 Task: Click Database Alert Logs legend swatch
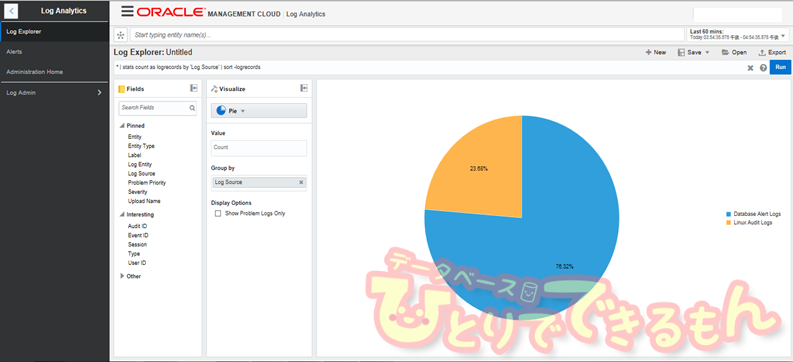728,214
